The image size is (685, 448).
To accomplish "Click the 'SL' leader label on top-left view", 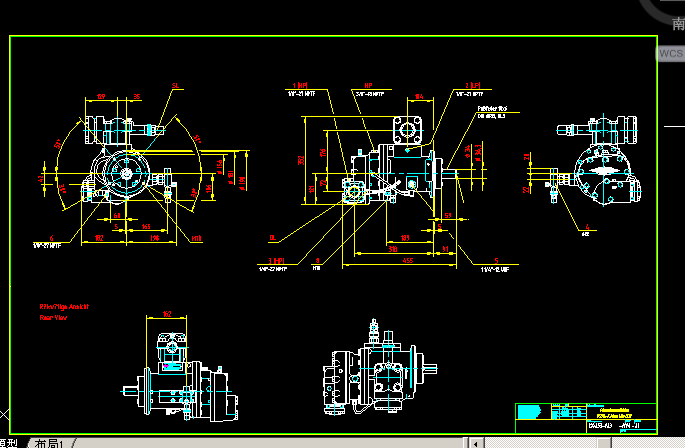I will click(x=176, y=86).
